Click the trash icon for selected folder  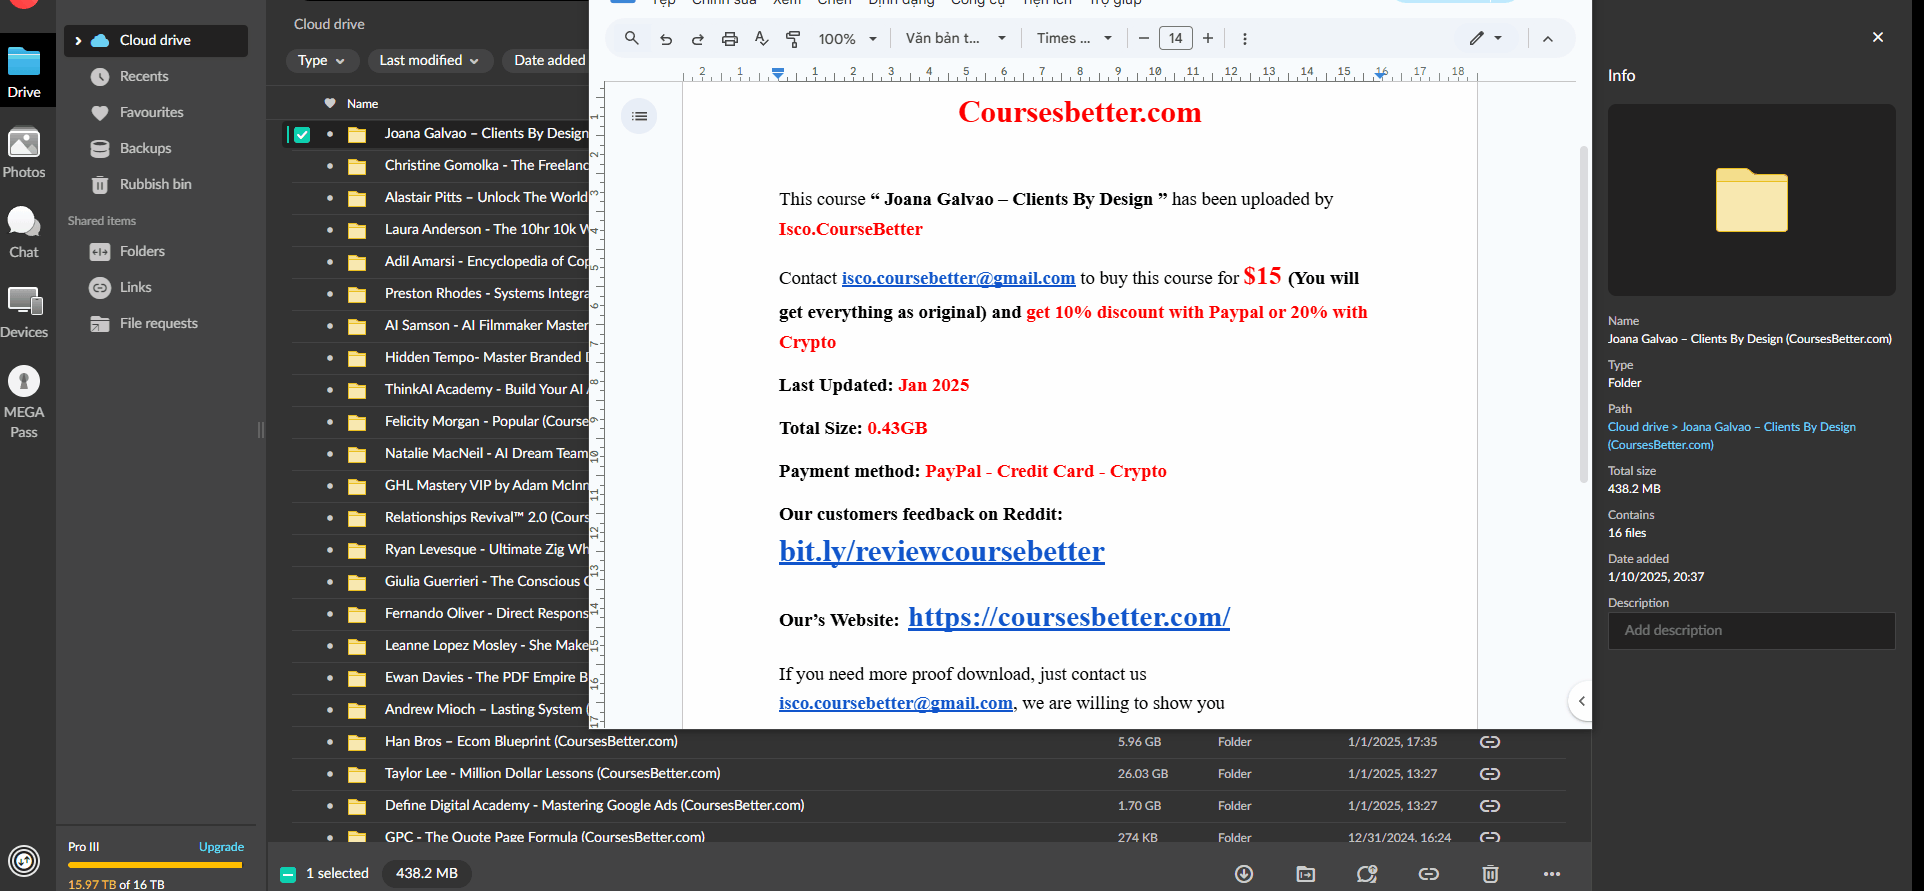pyautogui.click(x=1490, y=874)
